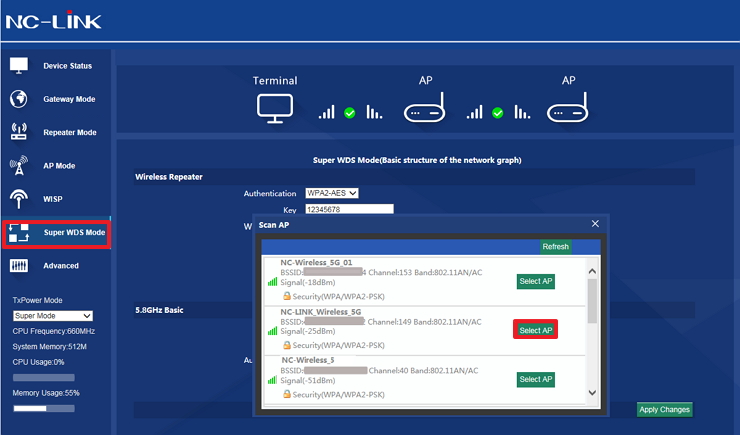Screen dimensions: 740x435
Task: Click green check between Terminal and AP
Action: [x=350, y=113]
